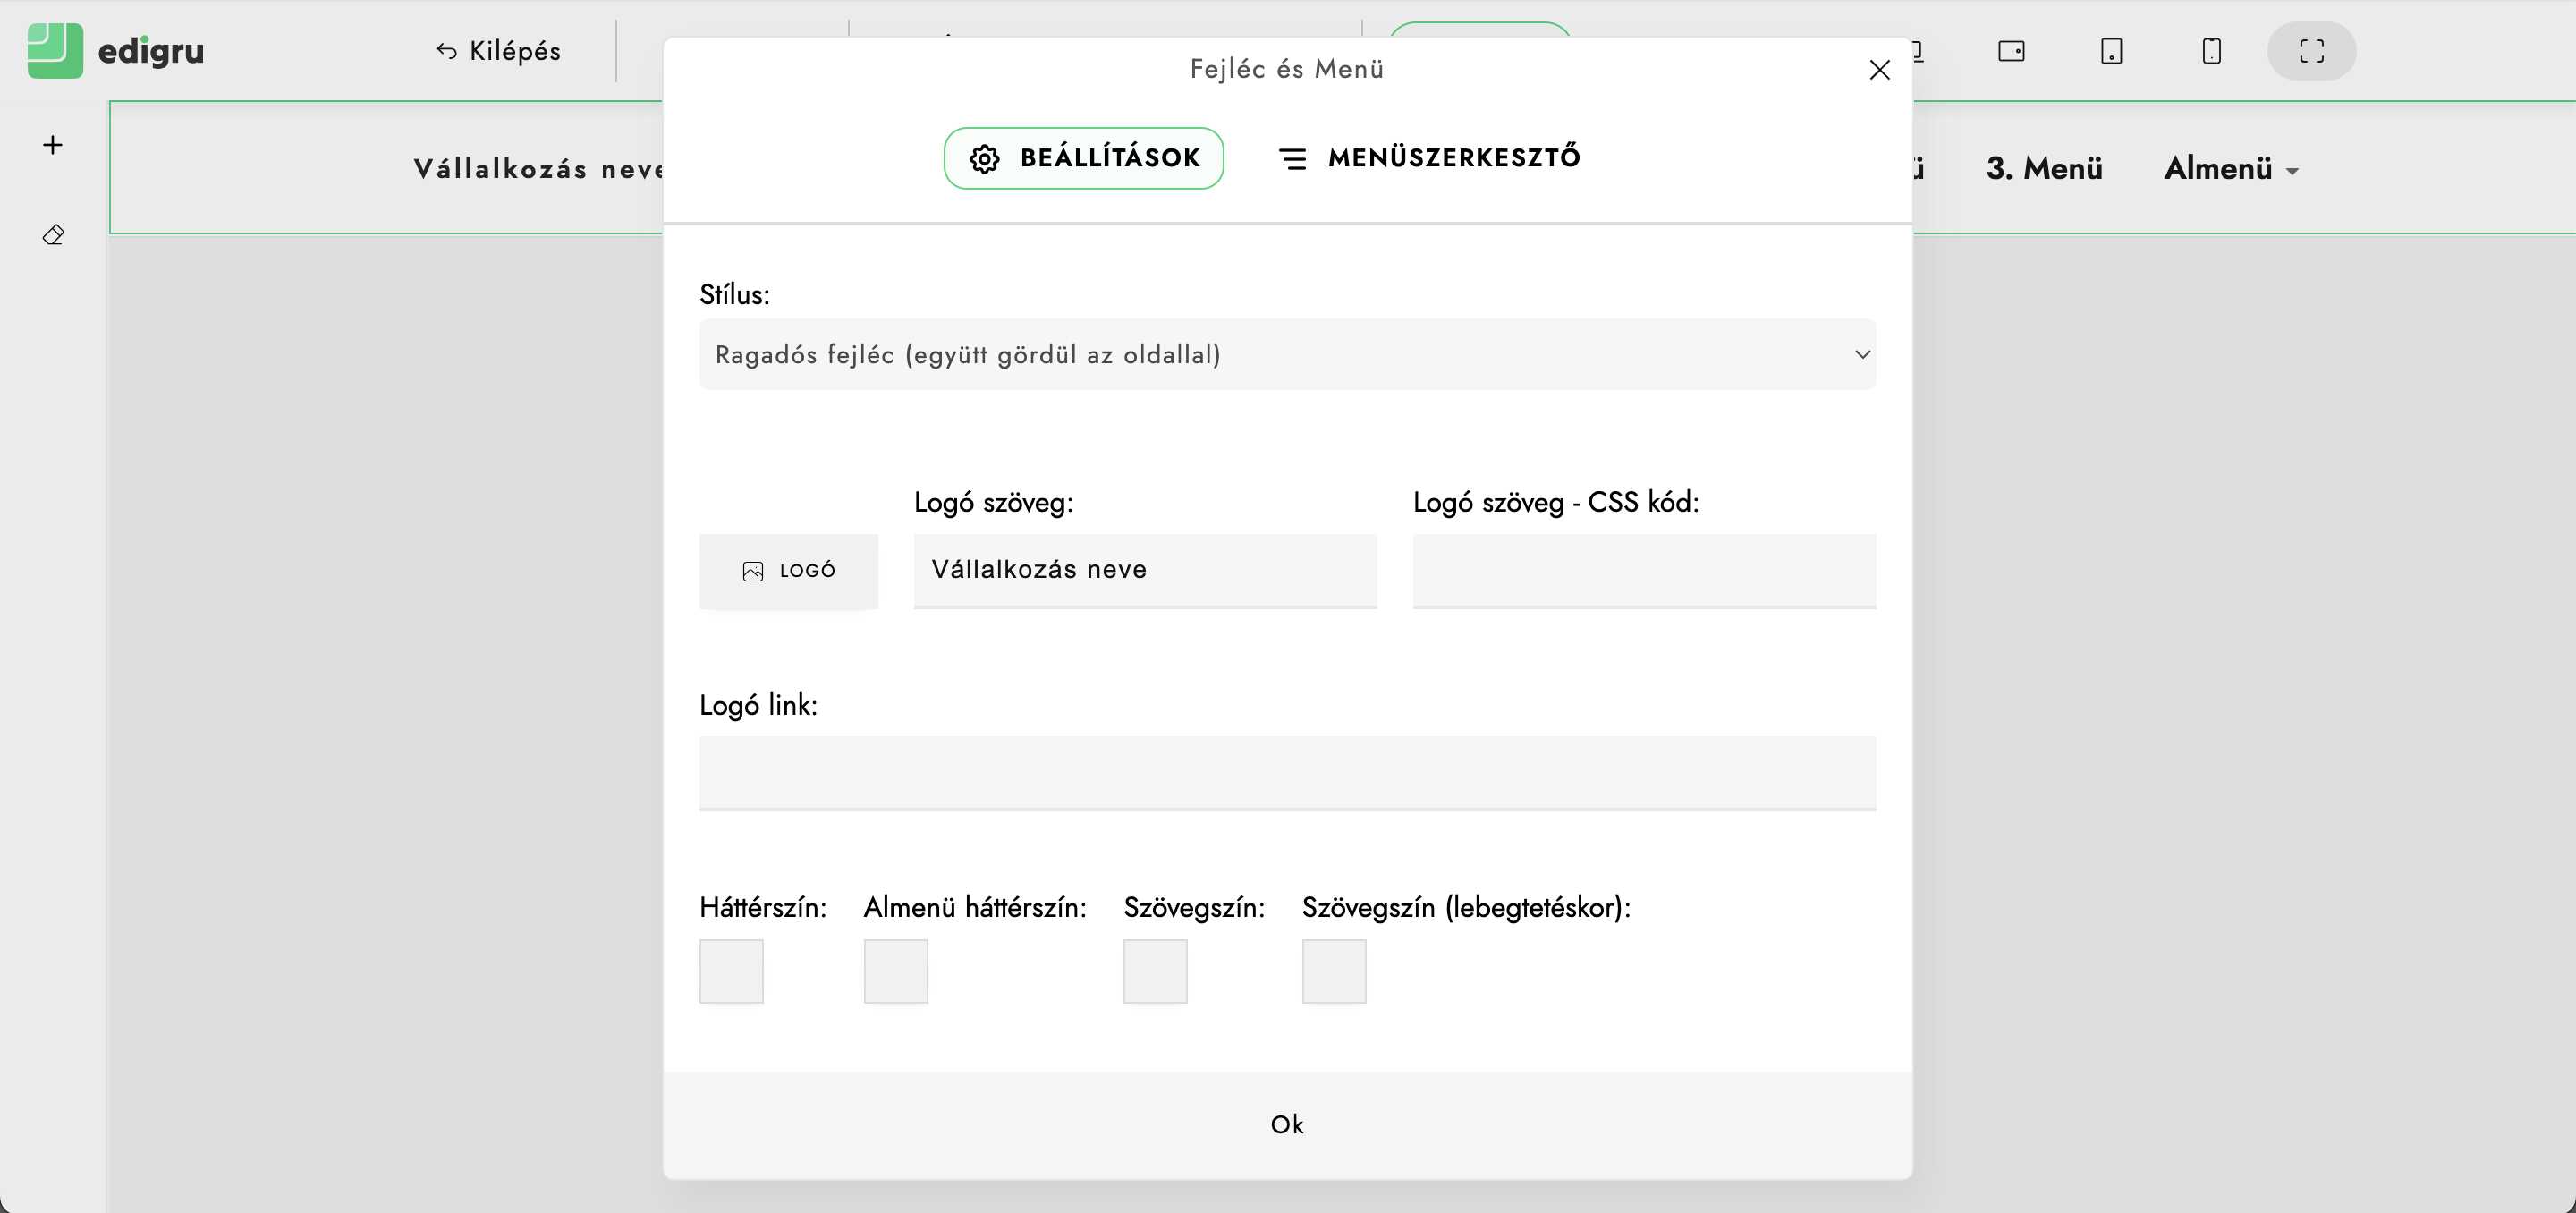Click the Logó szöveg CSS kód field
Screen dimensions: 2576x1213
[1643, 570]
